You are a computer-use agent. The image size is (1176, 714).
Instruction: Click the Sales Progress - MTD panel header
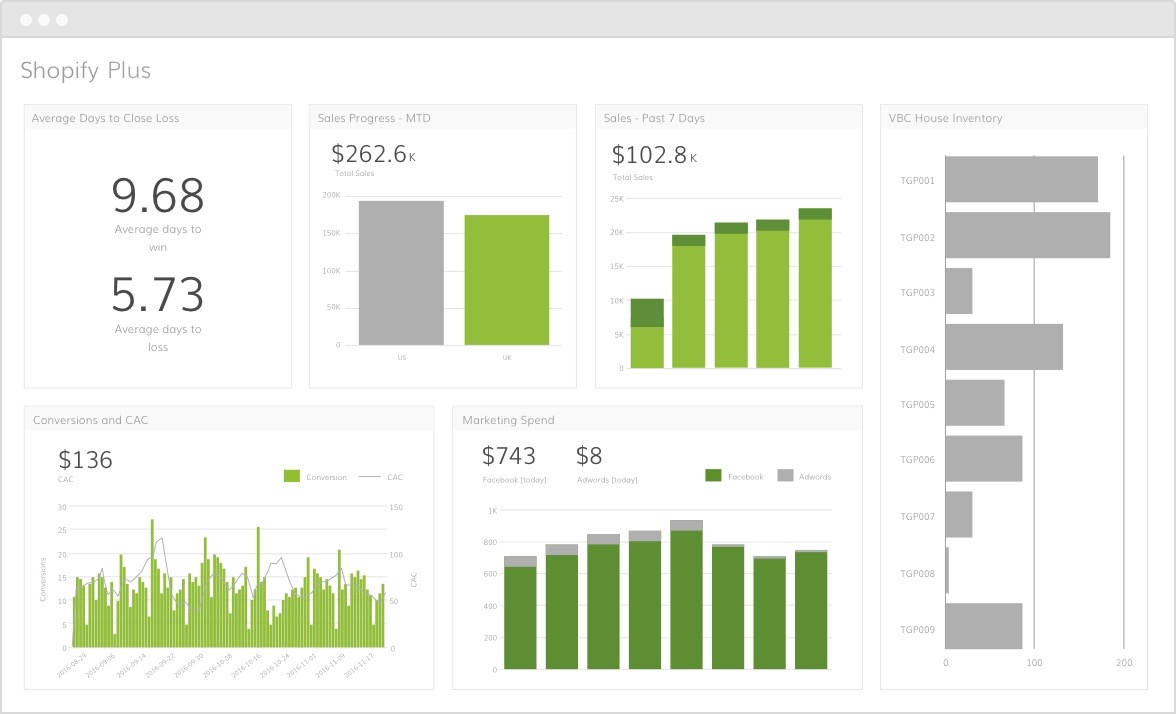(x=374, y=118)
